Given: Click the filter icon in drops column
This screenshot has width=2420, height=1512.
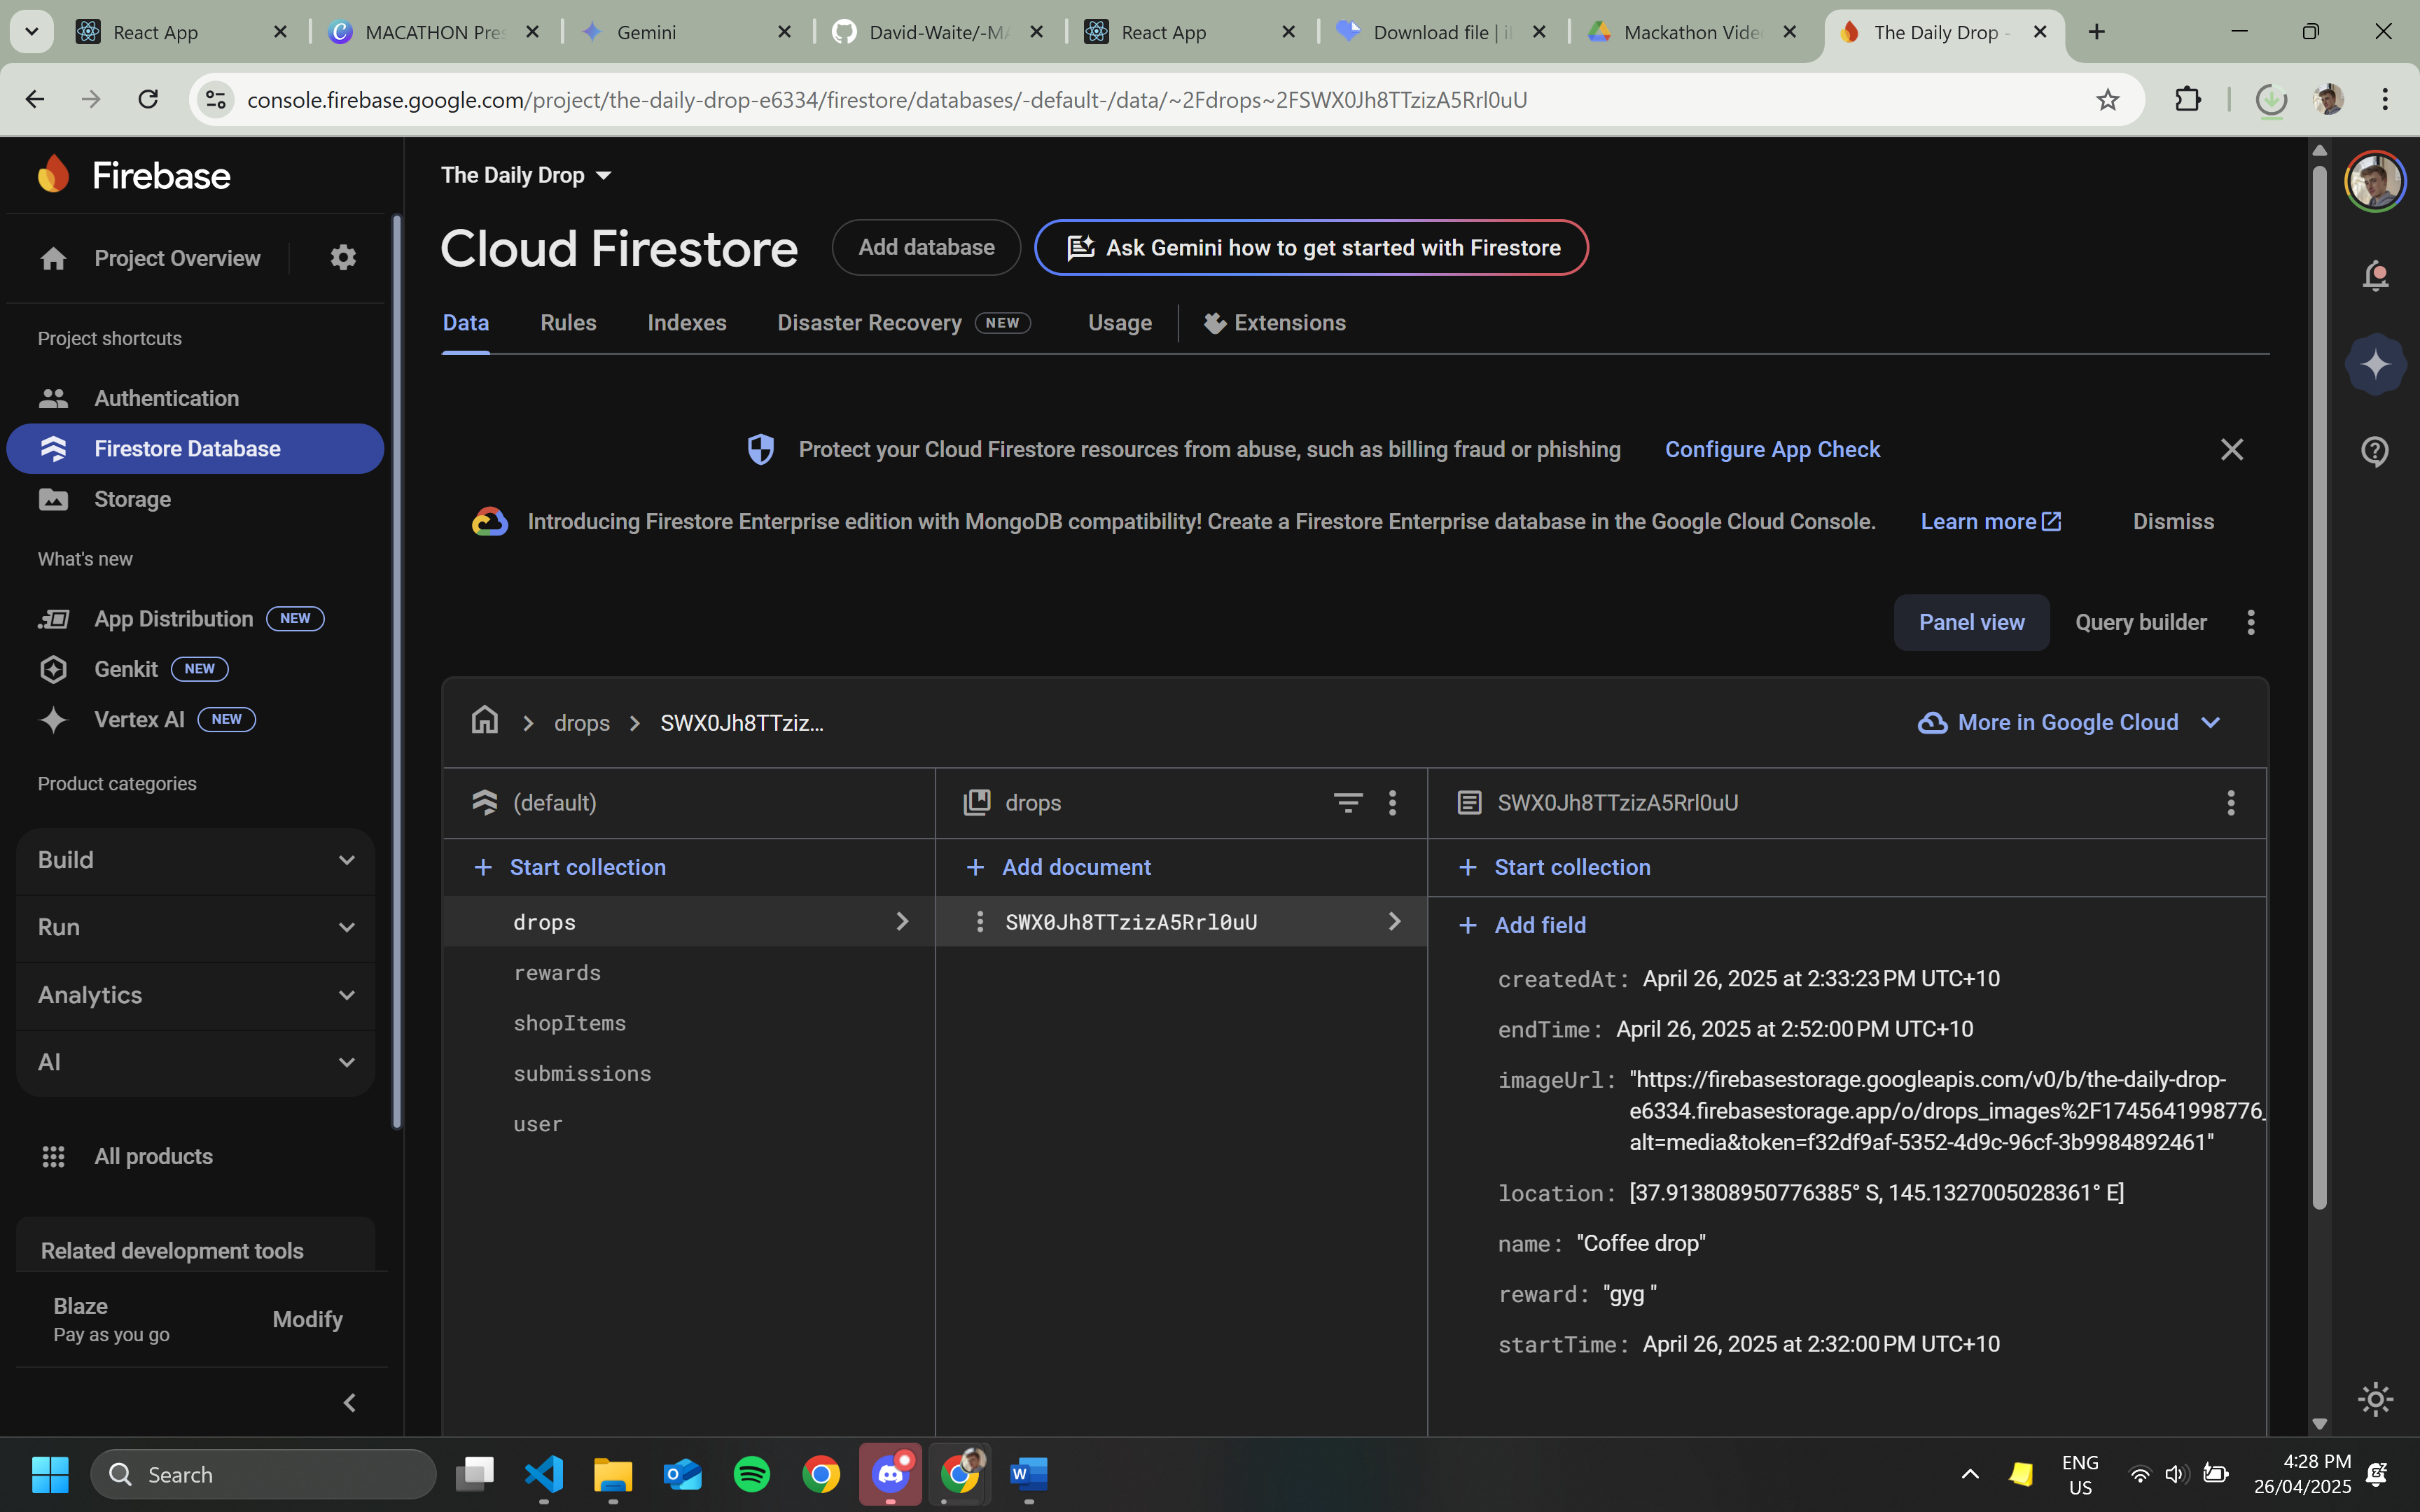Looking at the screenshot, I should pos(1347,803).
